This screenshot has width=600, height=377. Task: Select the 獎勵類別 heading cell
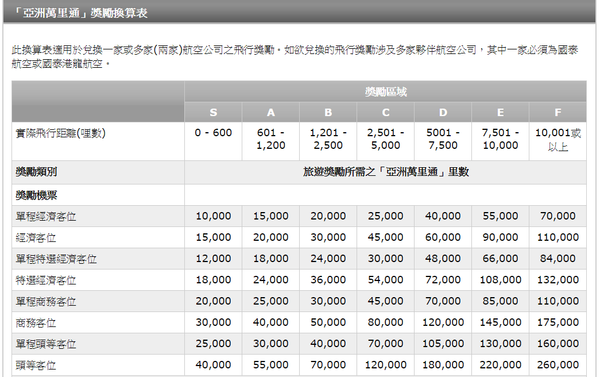point(98,172)
